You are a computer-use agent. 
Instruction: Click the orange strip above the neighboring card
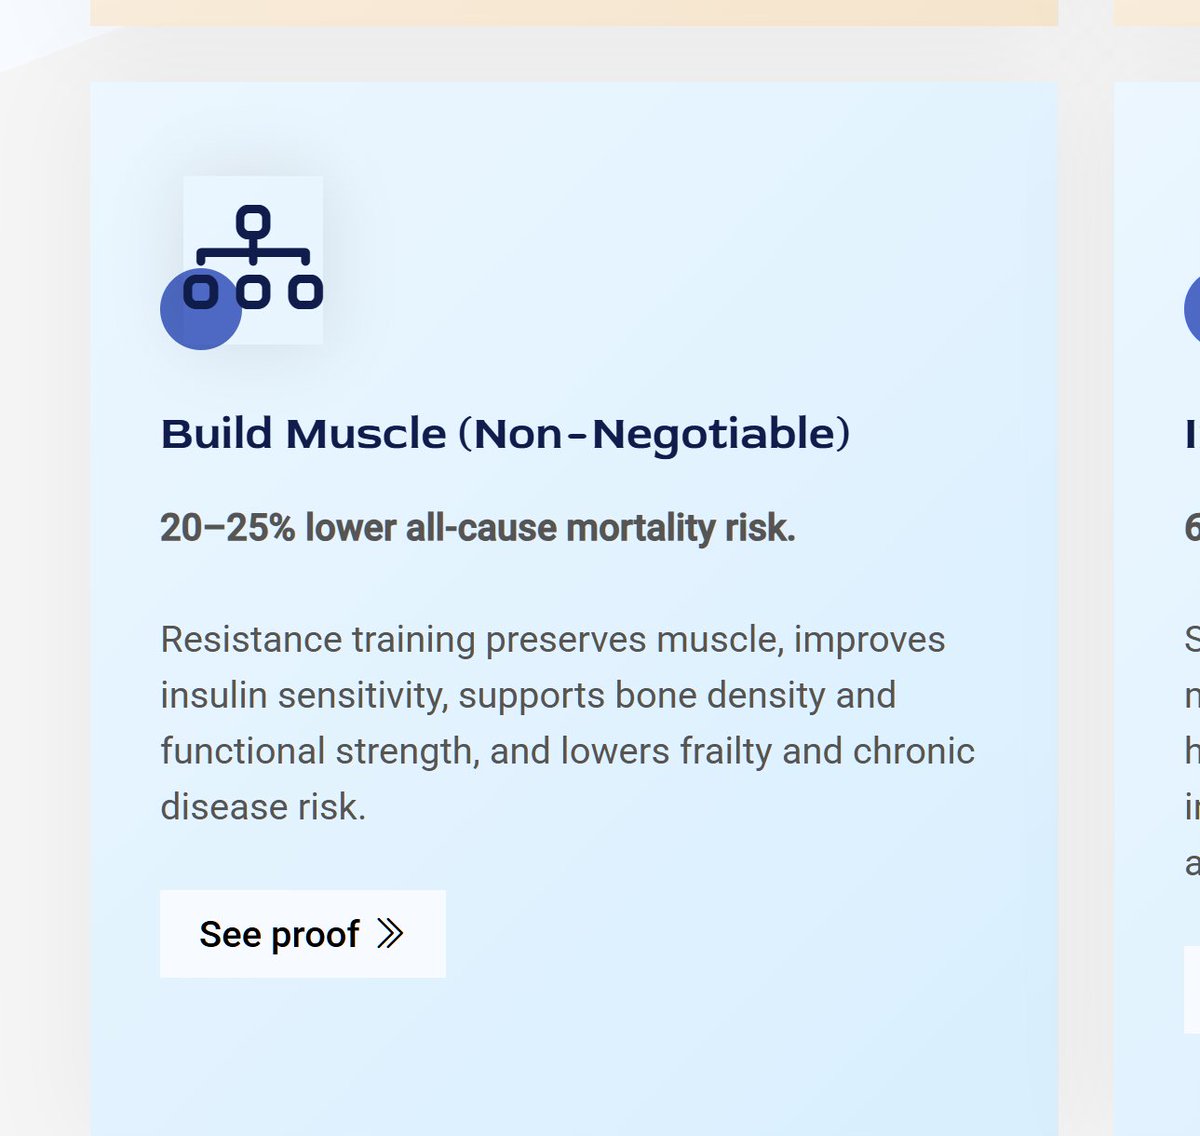(1157, 12)
